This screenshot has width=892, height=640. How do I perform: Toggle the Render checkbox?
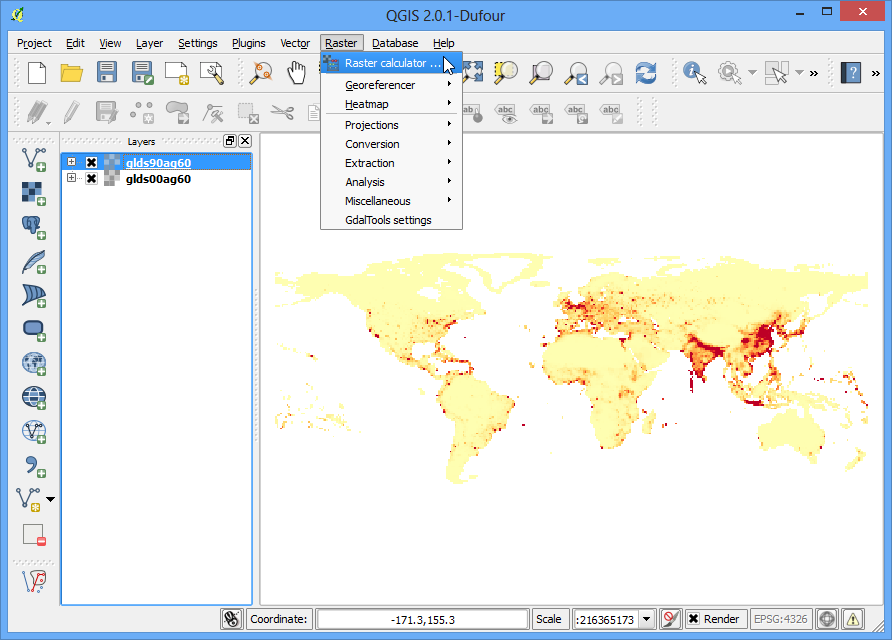[693, 619]
